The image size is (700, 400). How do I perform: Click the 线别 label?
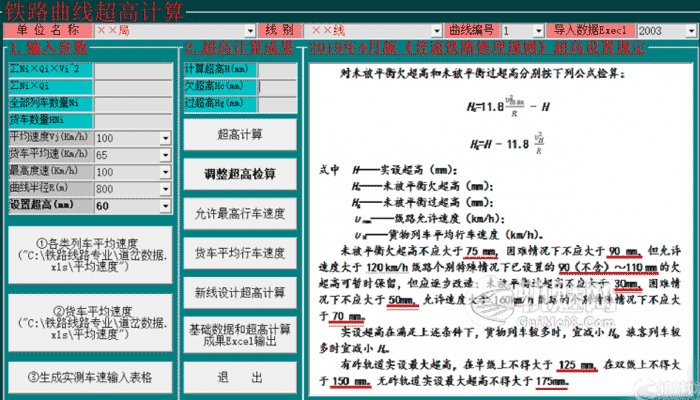point(279,30)
